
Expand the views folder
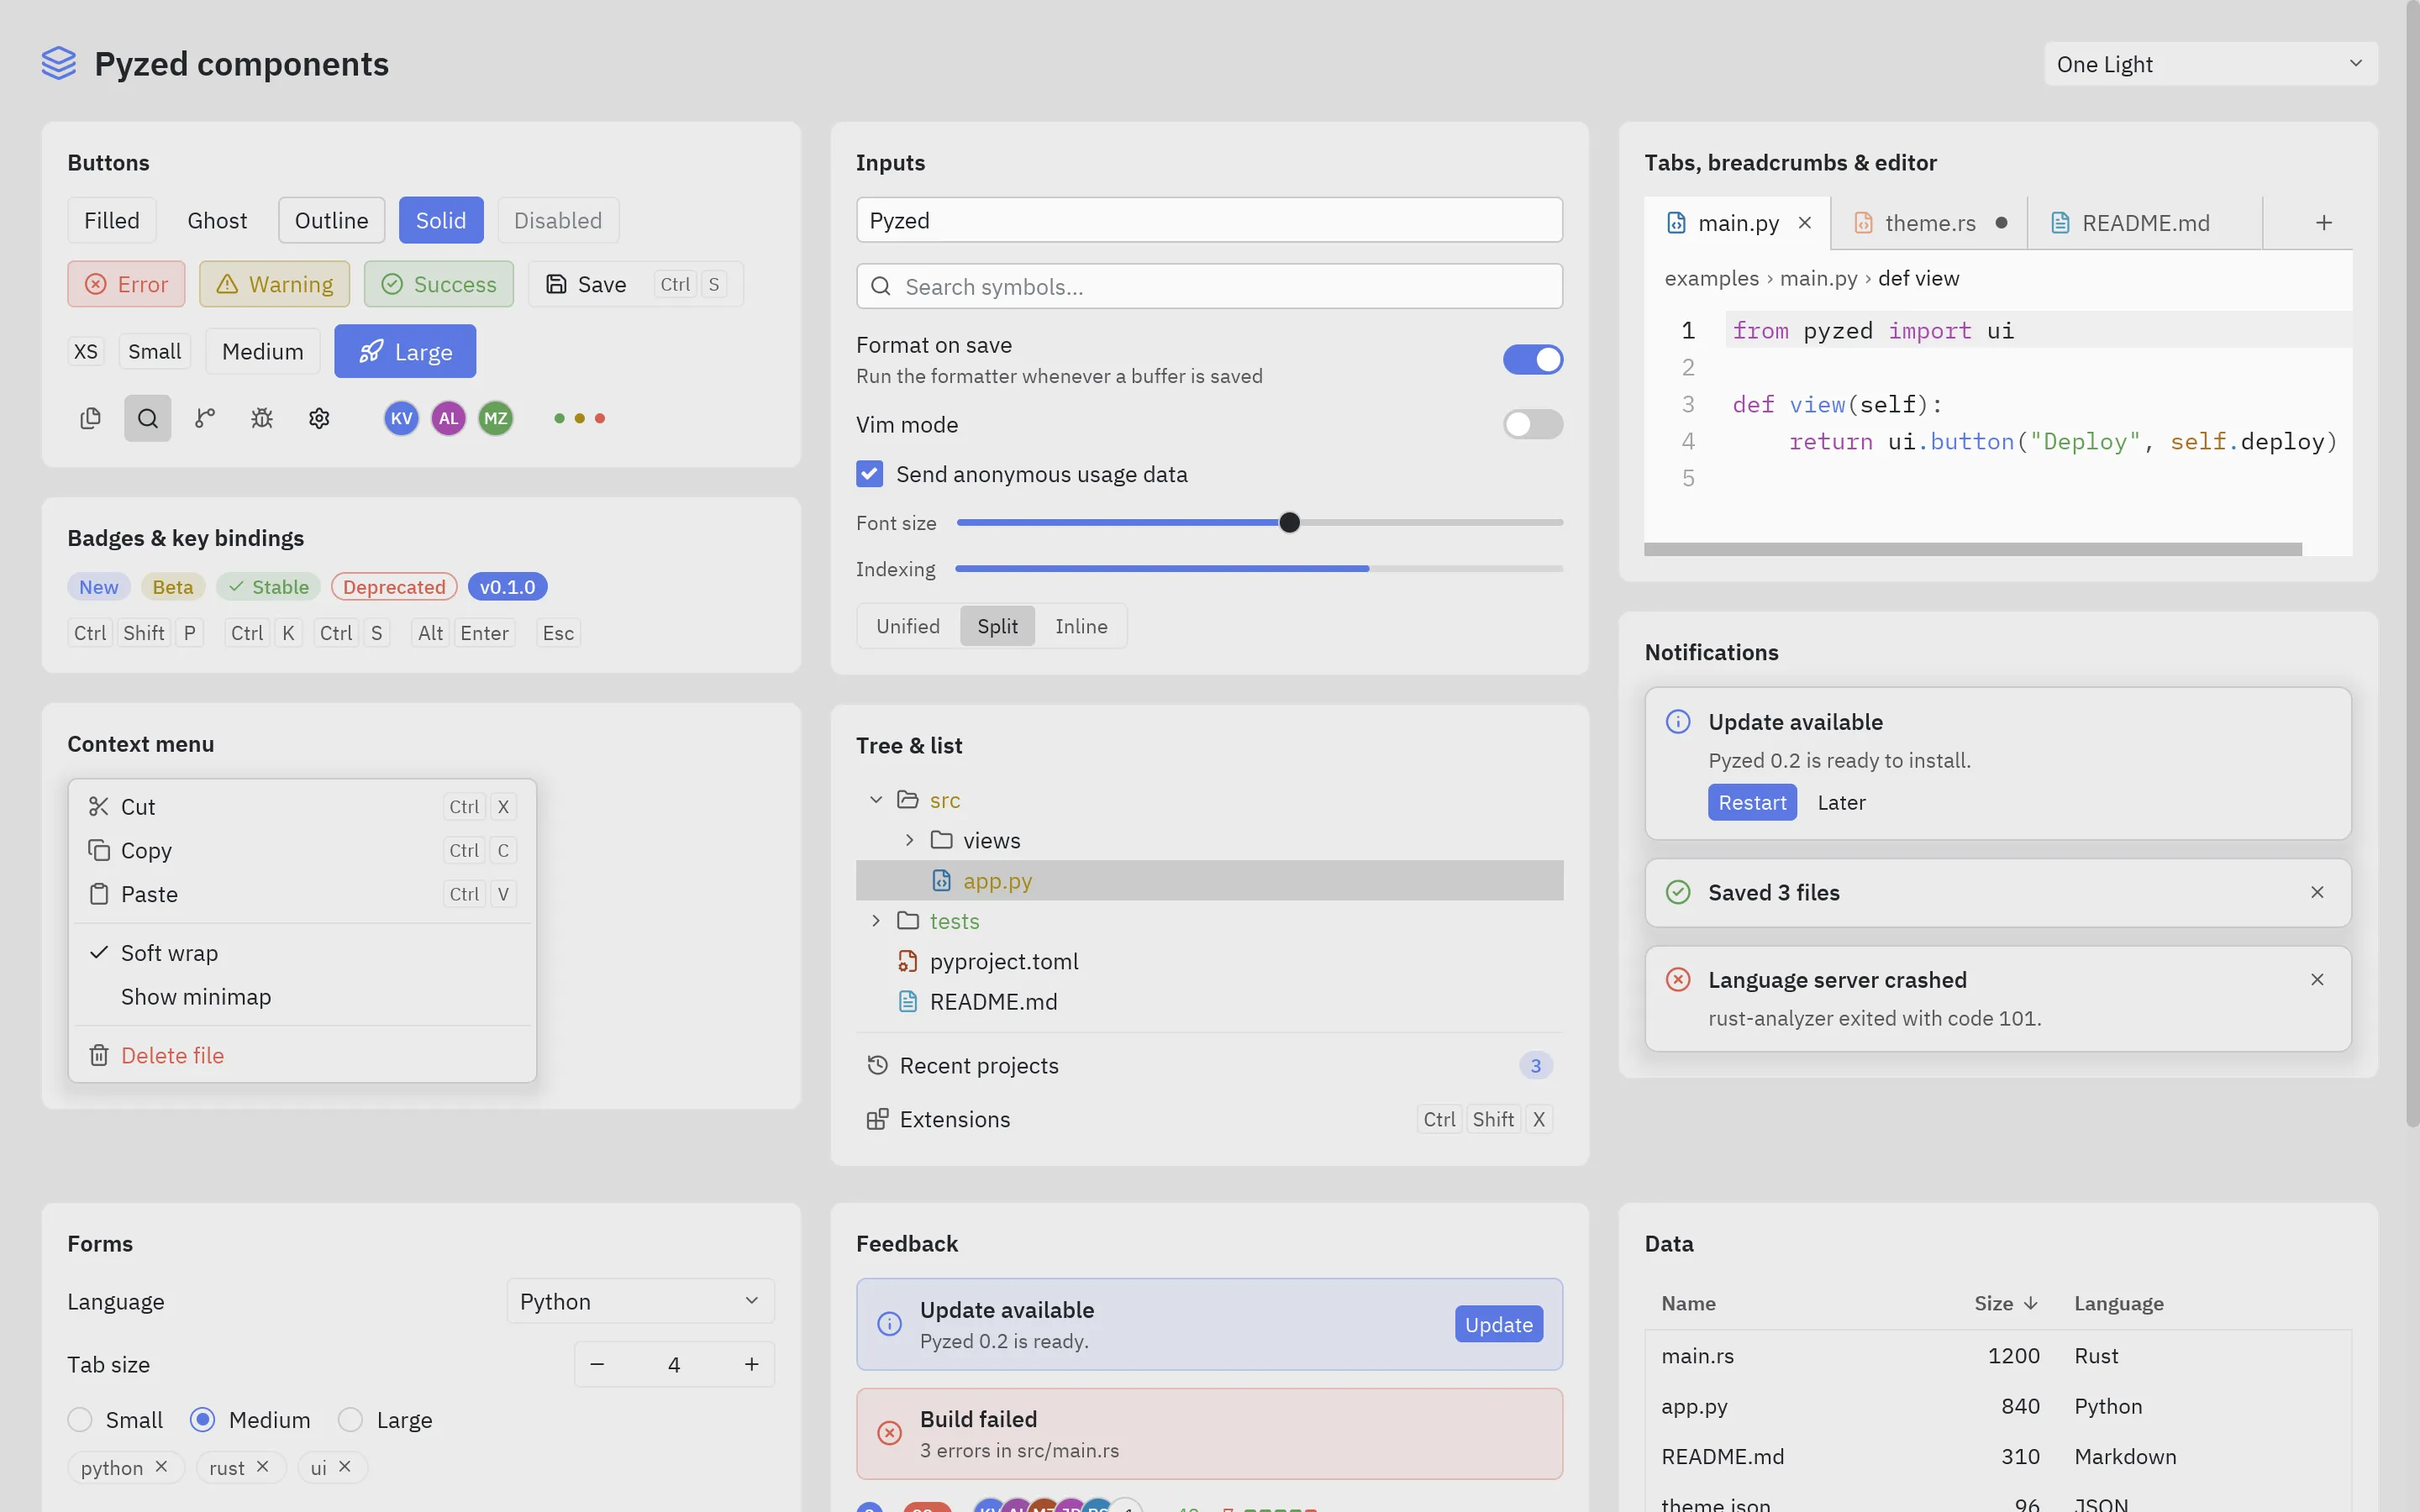tap(909, 840)
